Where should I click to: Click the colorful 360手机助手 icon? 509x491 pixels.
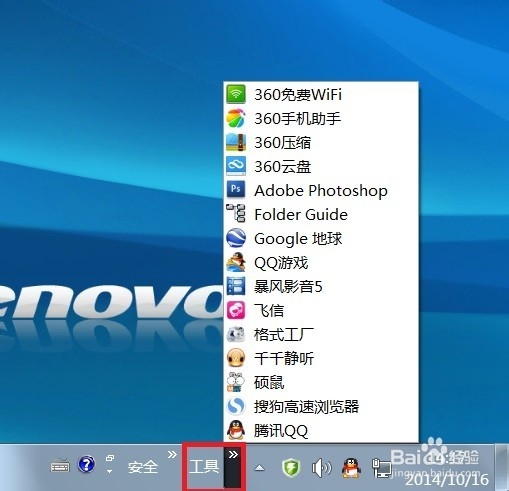[x=236, y=118]
